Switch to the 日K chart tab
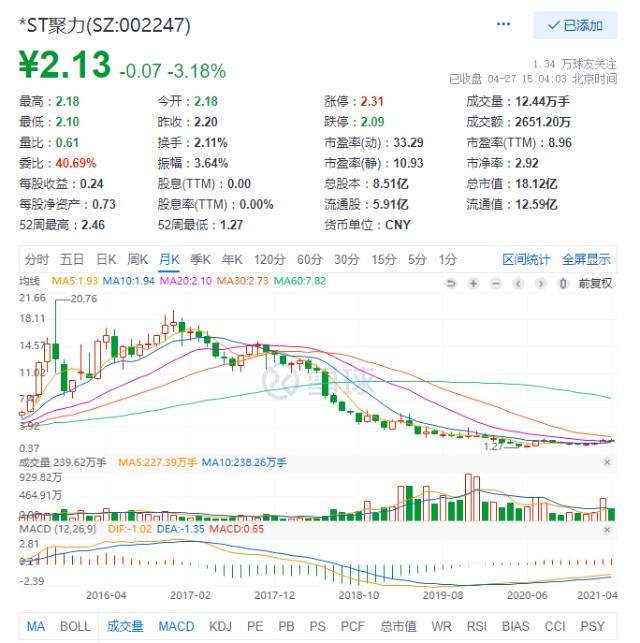 [106, 260]
